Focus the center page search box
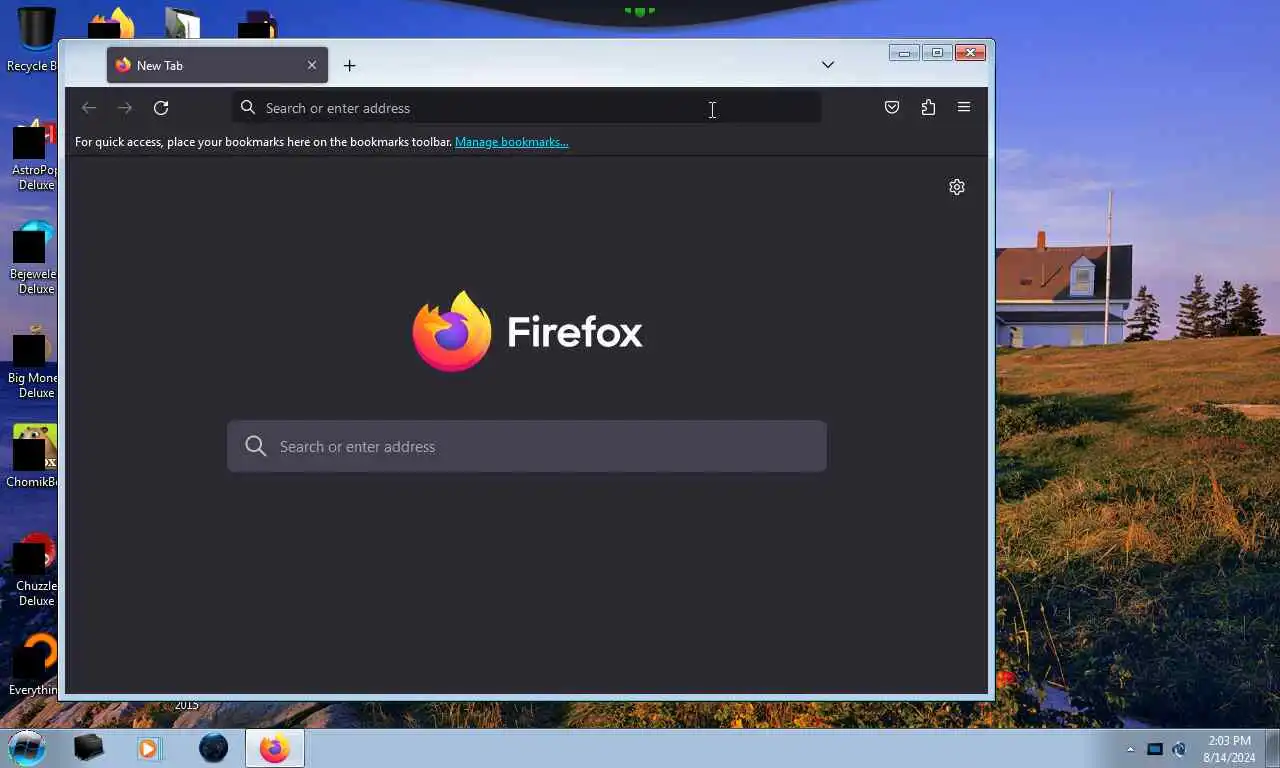Image resolution: width=1280 pixels, height=768 pixels. pyautogui.click(x=527, y=446)
